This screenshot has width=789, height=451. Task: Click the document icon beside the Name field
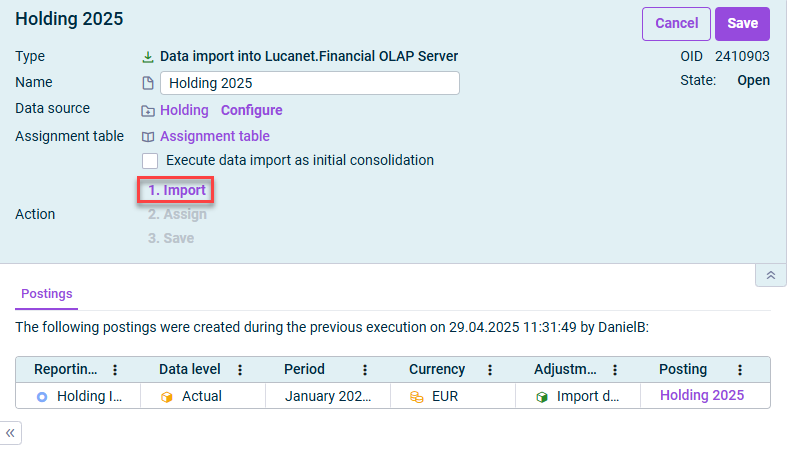[x=148, y=83]
